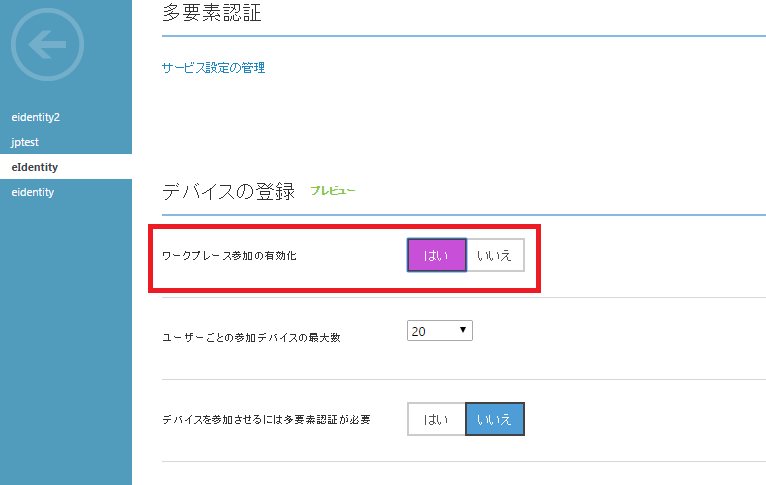This screenshot has width=766, height=485.
Task: Open the last eidentity entry in sidebar
Action: point(32,192)
